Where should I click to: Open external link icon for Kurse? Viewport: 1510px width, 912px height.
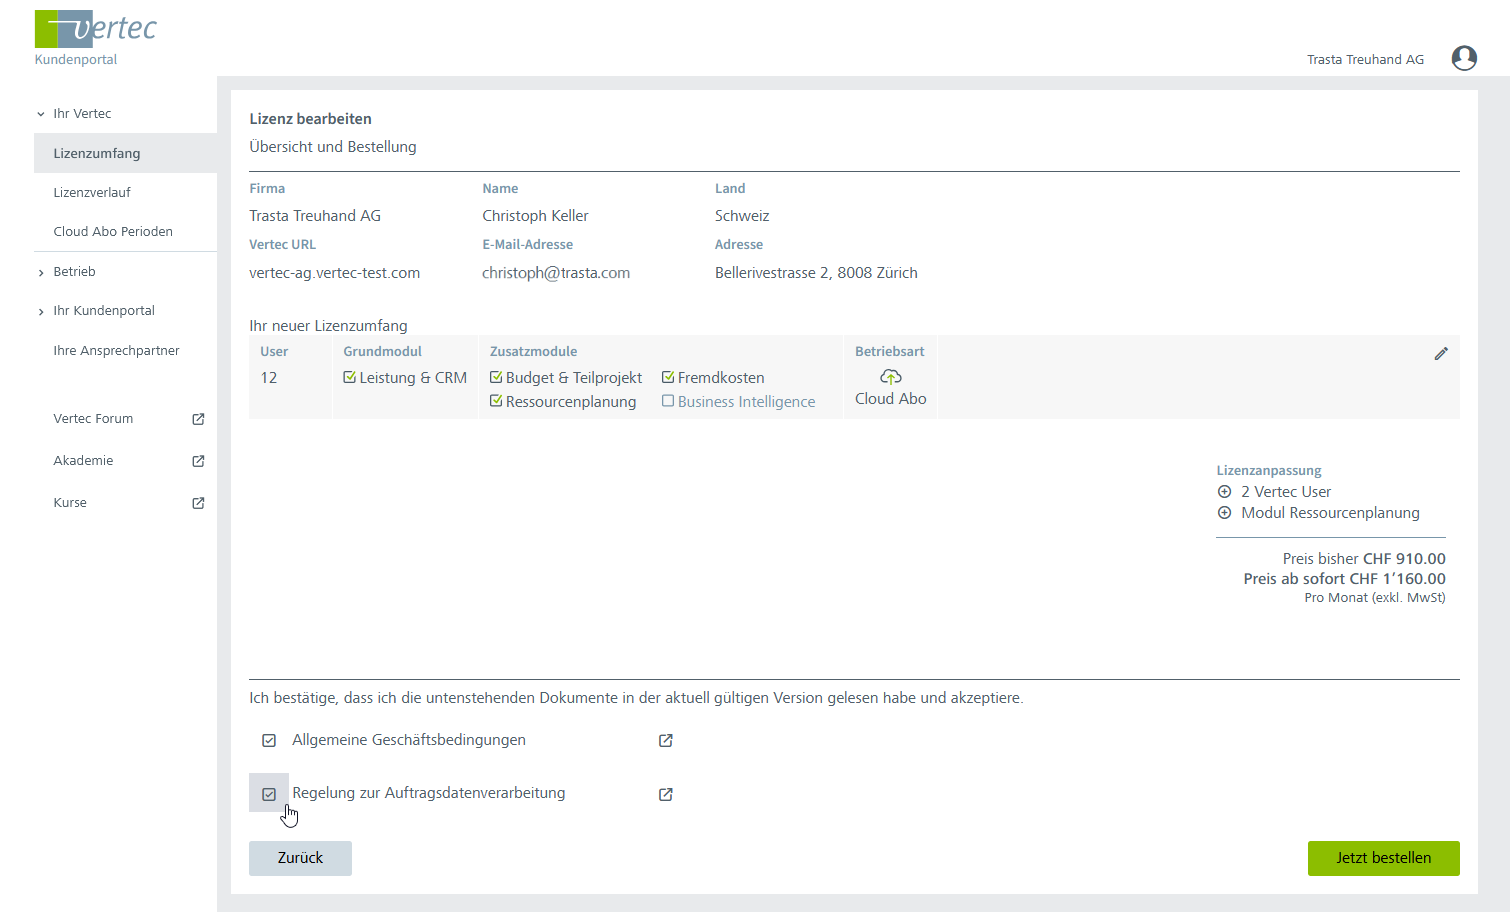pyautogui.click(x=198, y=503)
